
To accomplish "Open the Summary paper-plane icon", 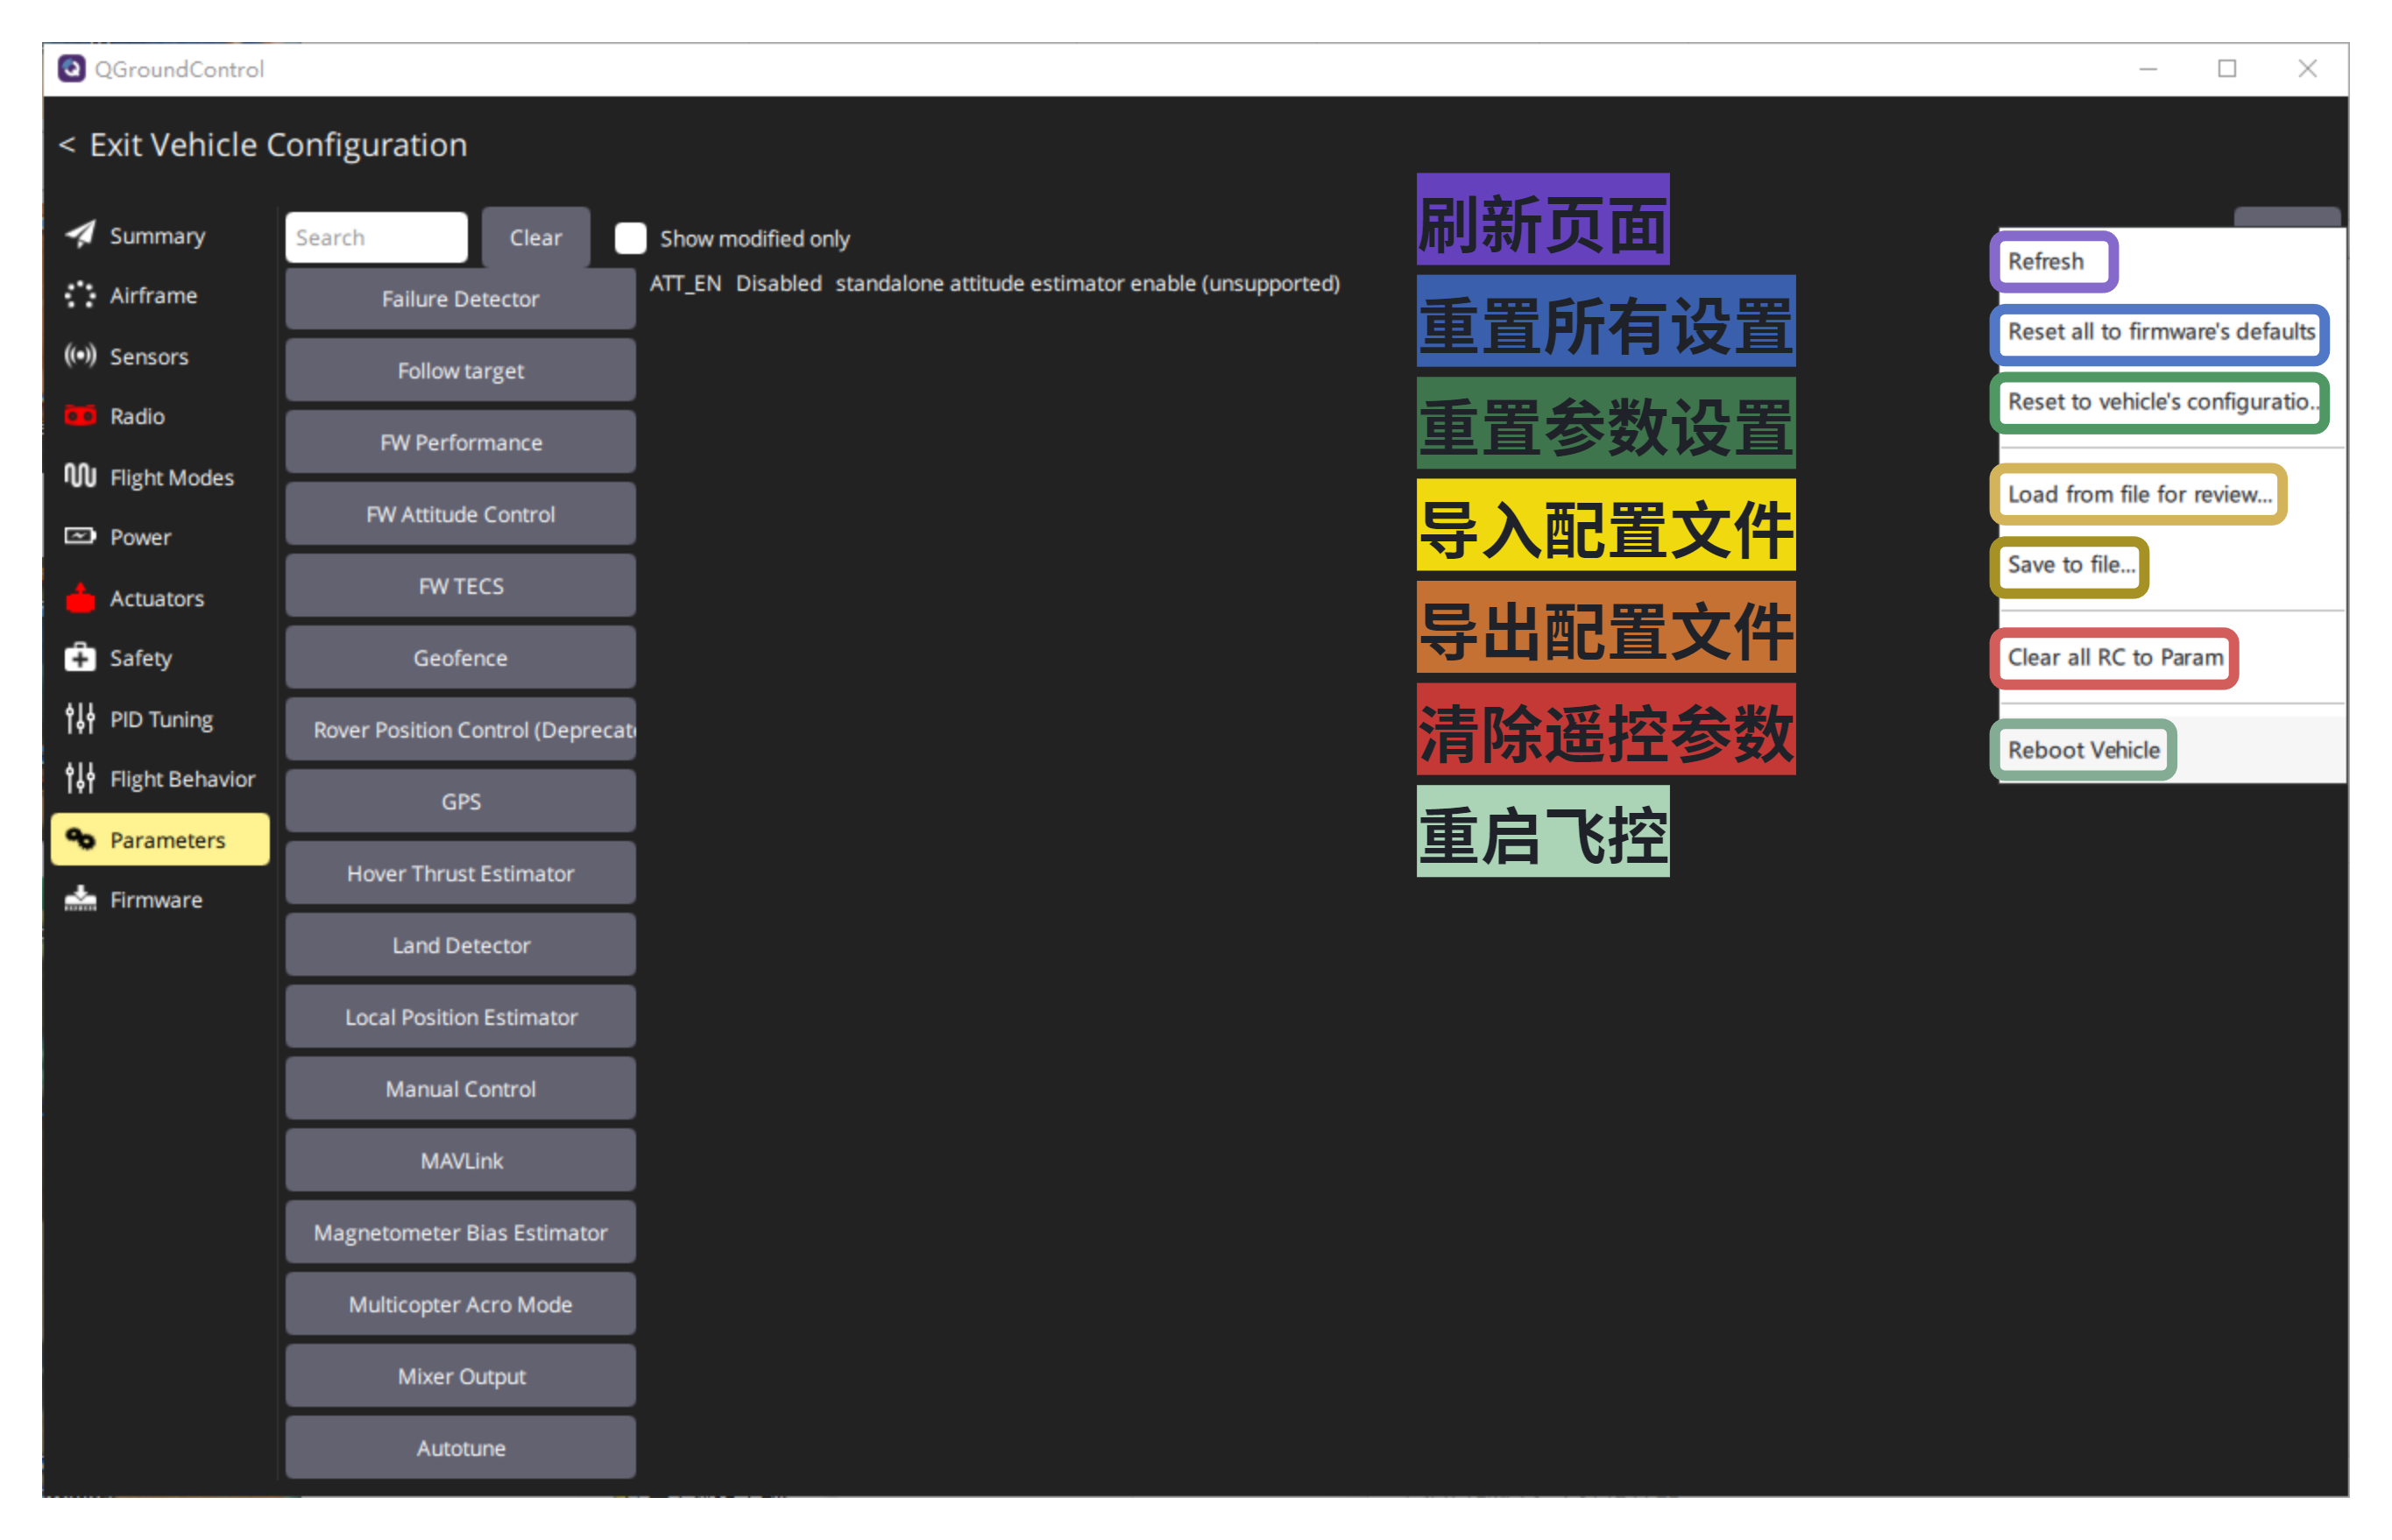I will tap(80, 235).
